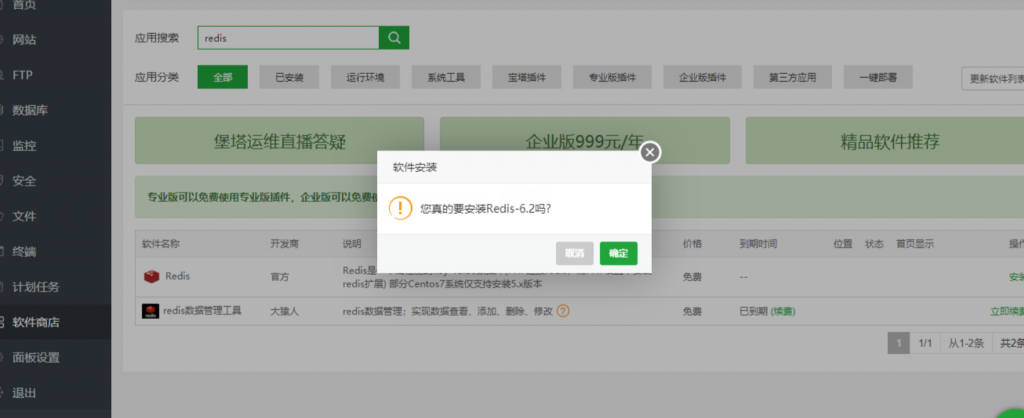Close the 软件安装 dialog with X

[x=650, y=152]
